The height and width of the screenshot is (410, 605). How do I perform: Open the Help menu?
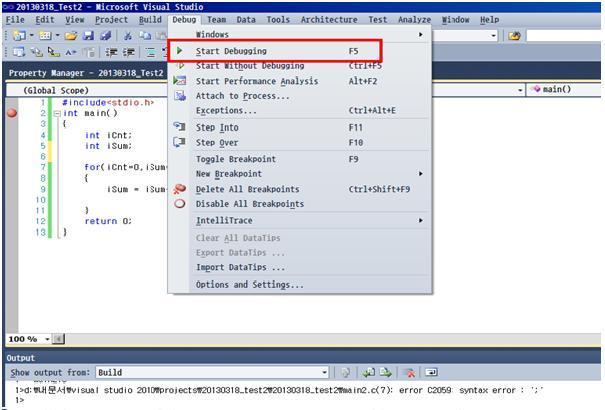click(490, 20)
